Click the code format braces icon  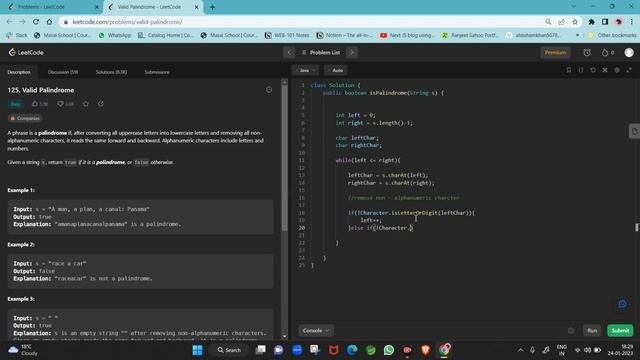click(x=581, y=70)
